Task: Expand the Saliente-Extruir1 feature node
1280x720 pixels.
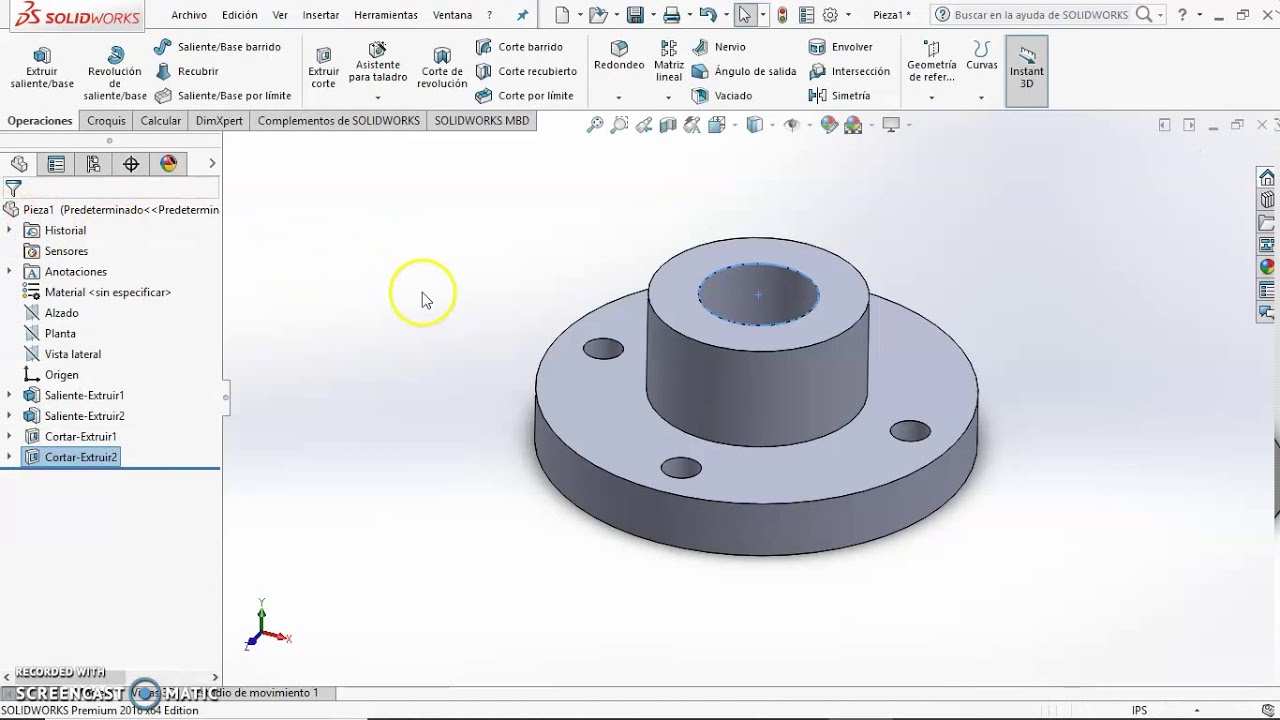Action: tap(10, 395)
